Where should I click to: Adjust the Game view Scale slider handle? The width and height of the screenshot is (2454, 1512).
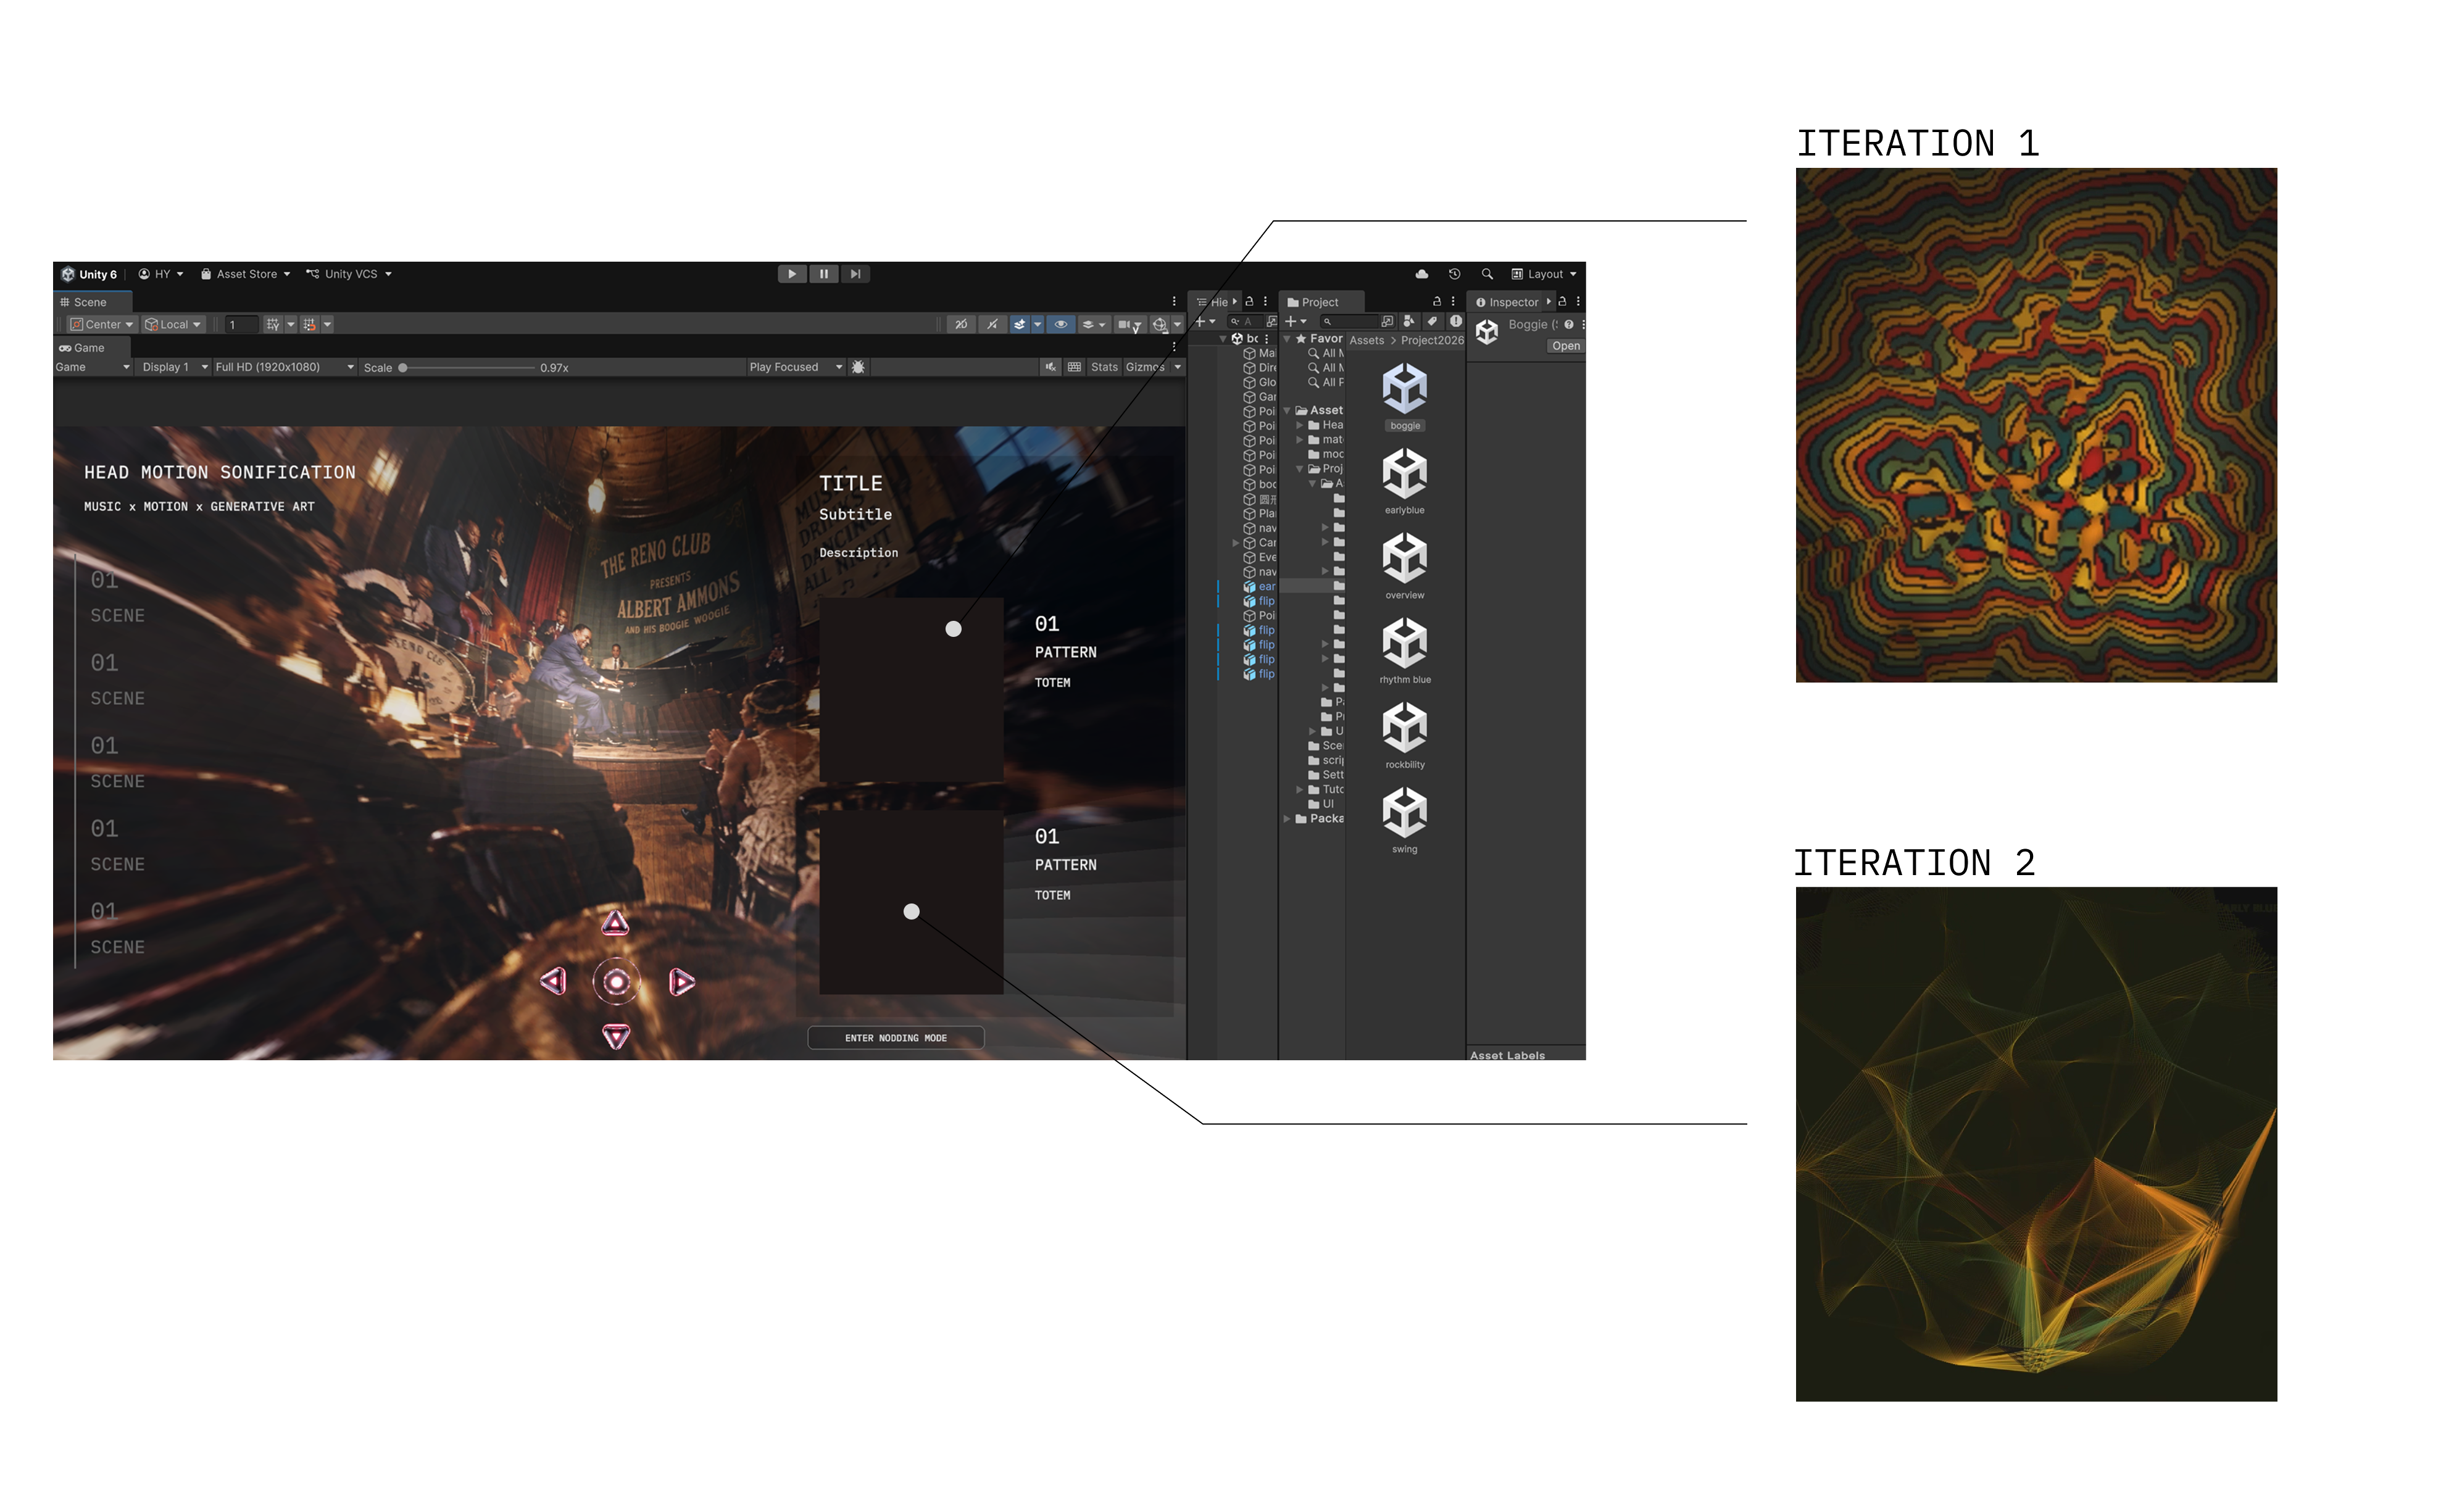[403, 368]
